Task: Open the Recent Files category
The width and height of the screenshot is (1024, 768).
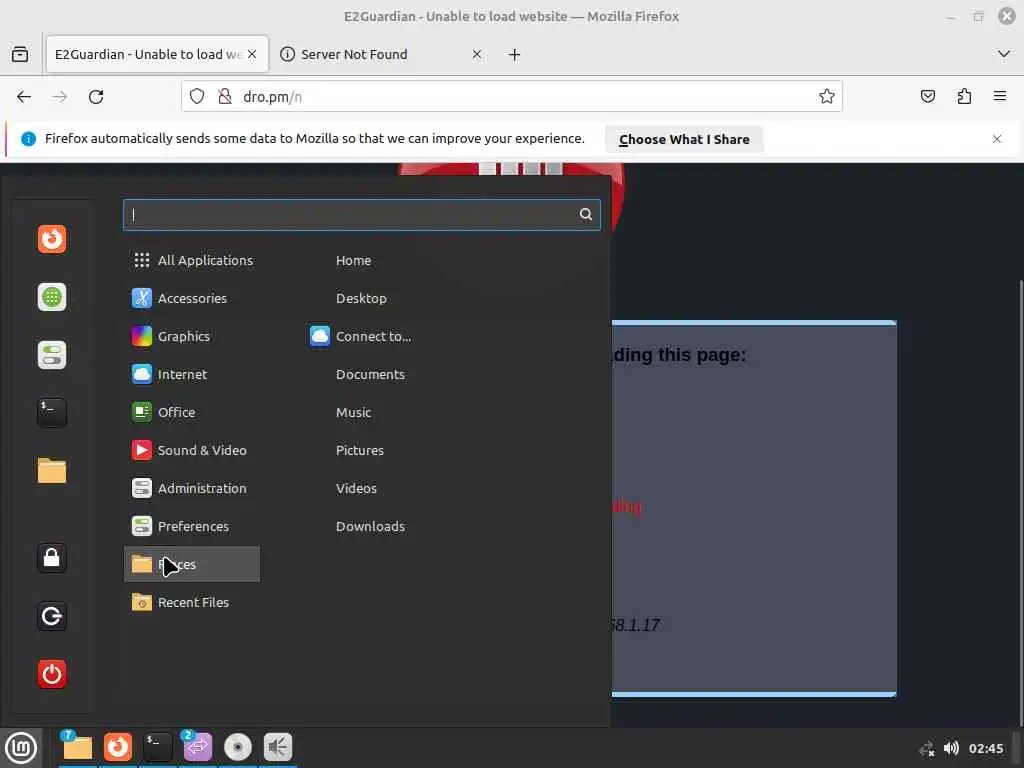Action: (192, 602)
